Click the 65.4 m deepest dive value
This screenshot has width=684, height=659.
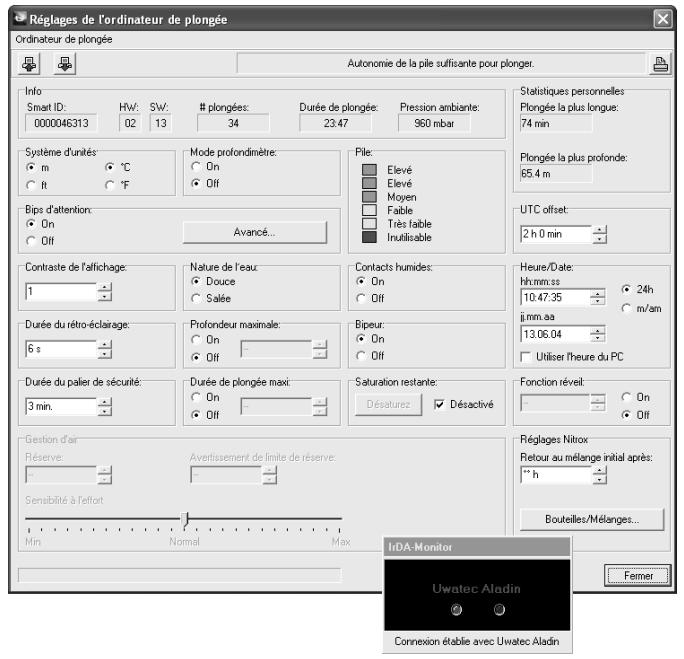[556, 174]
